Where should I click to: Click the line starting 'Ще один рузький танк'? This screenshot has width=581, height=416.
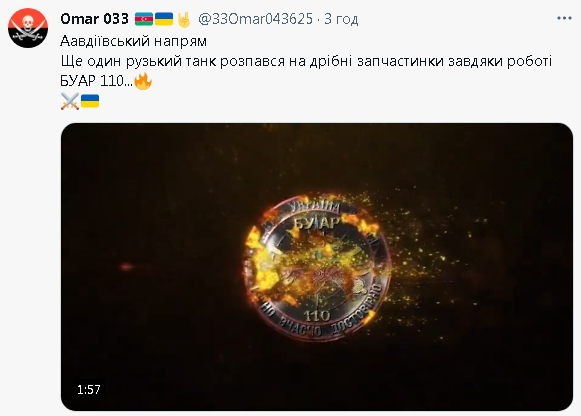(x=306, y=61)
